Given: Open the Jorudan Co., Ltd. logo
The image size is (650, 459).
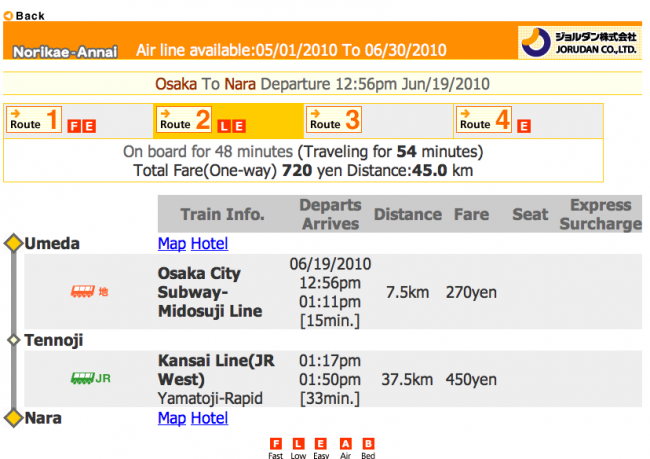Looking at the screenshot, I should pyautogui.click(x=580, y=43).
